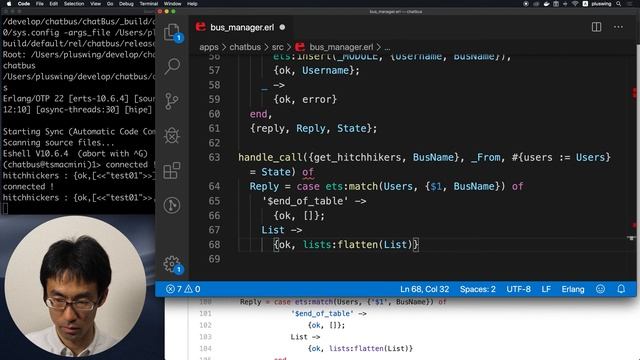Change file encoding via 'UTF-8'

[518, 289]
